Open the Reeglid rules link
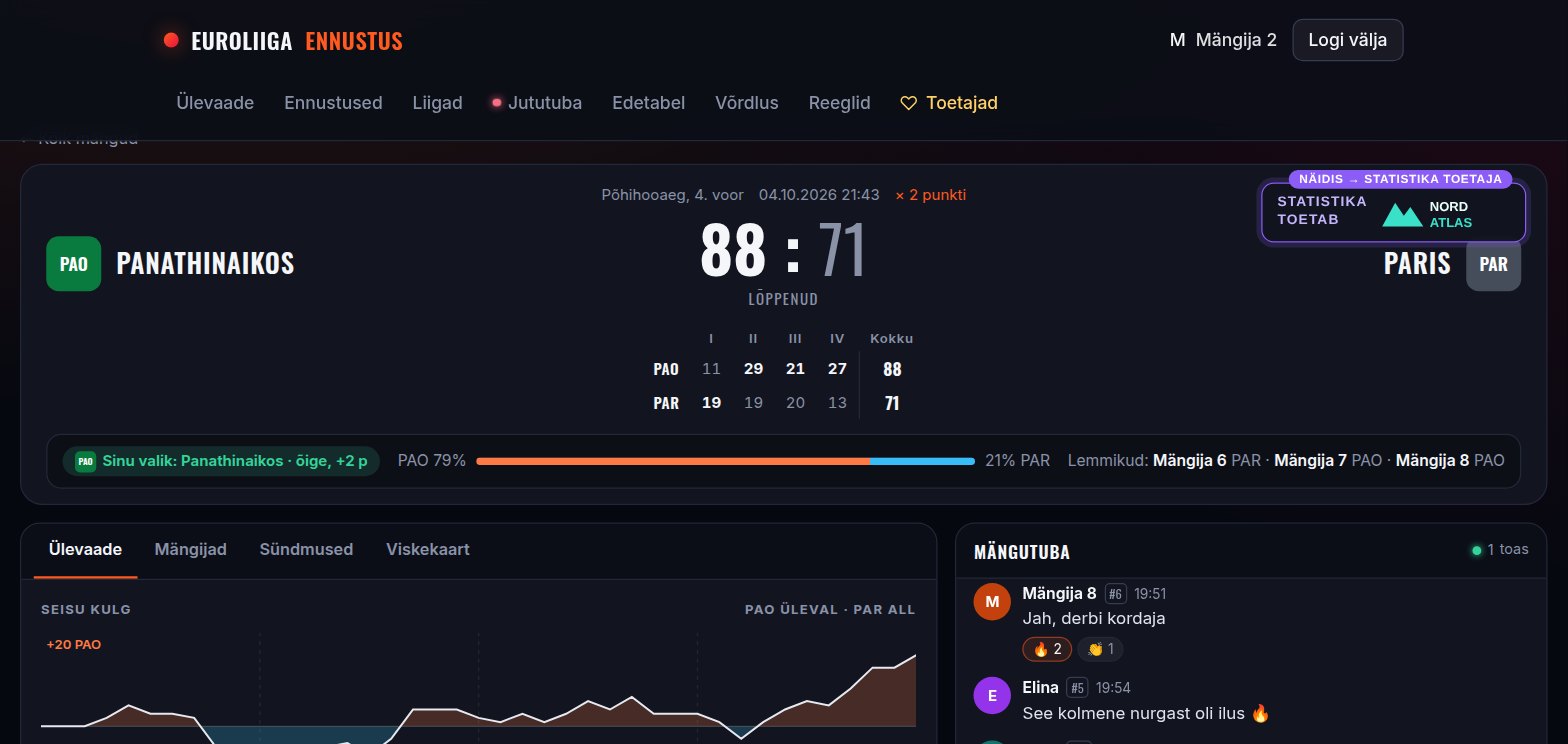 pos(839,103)
